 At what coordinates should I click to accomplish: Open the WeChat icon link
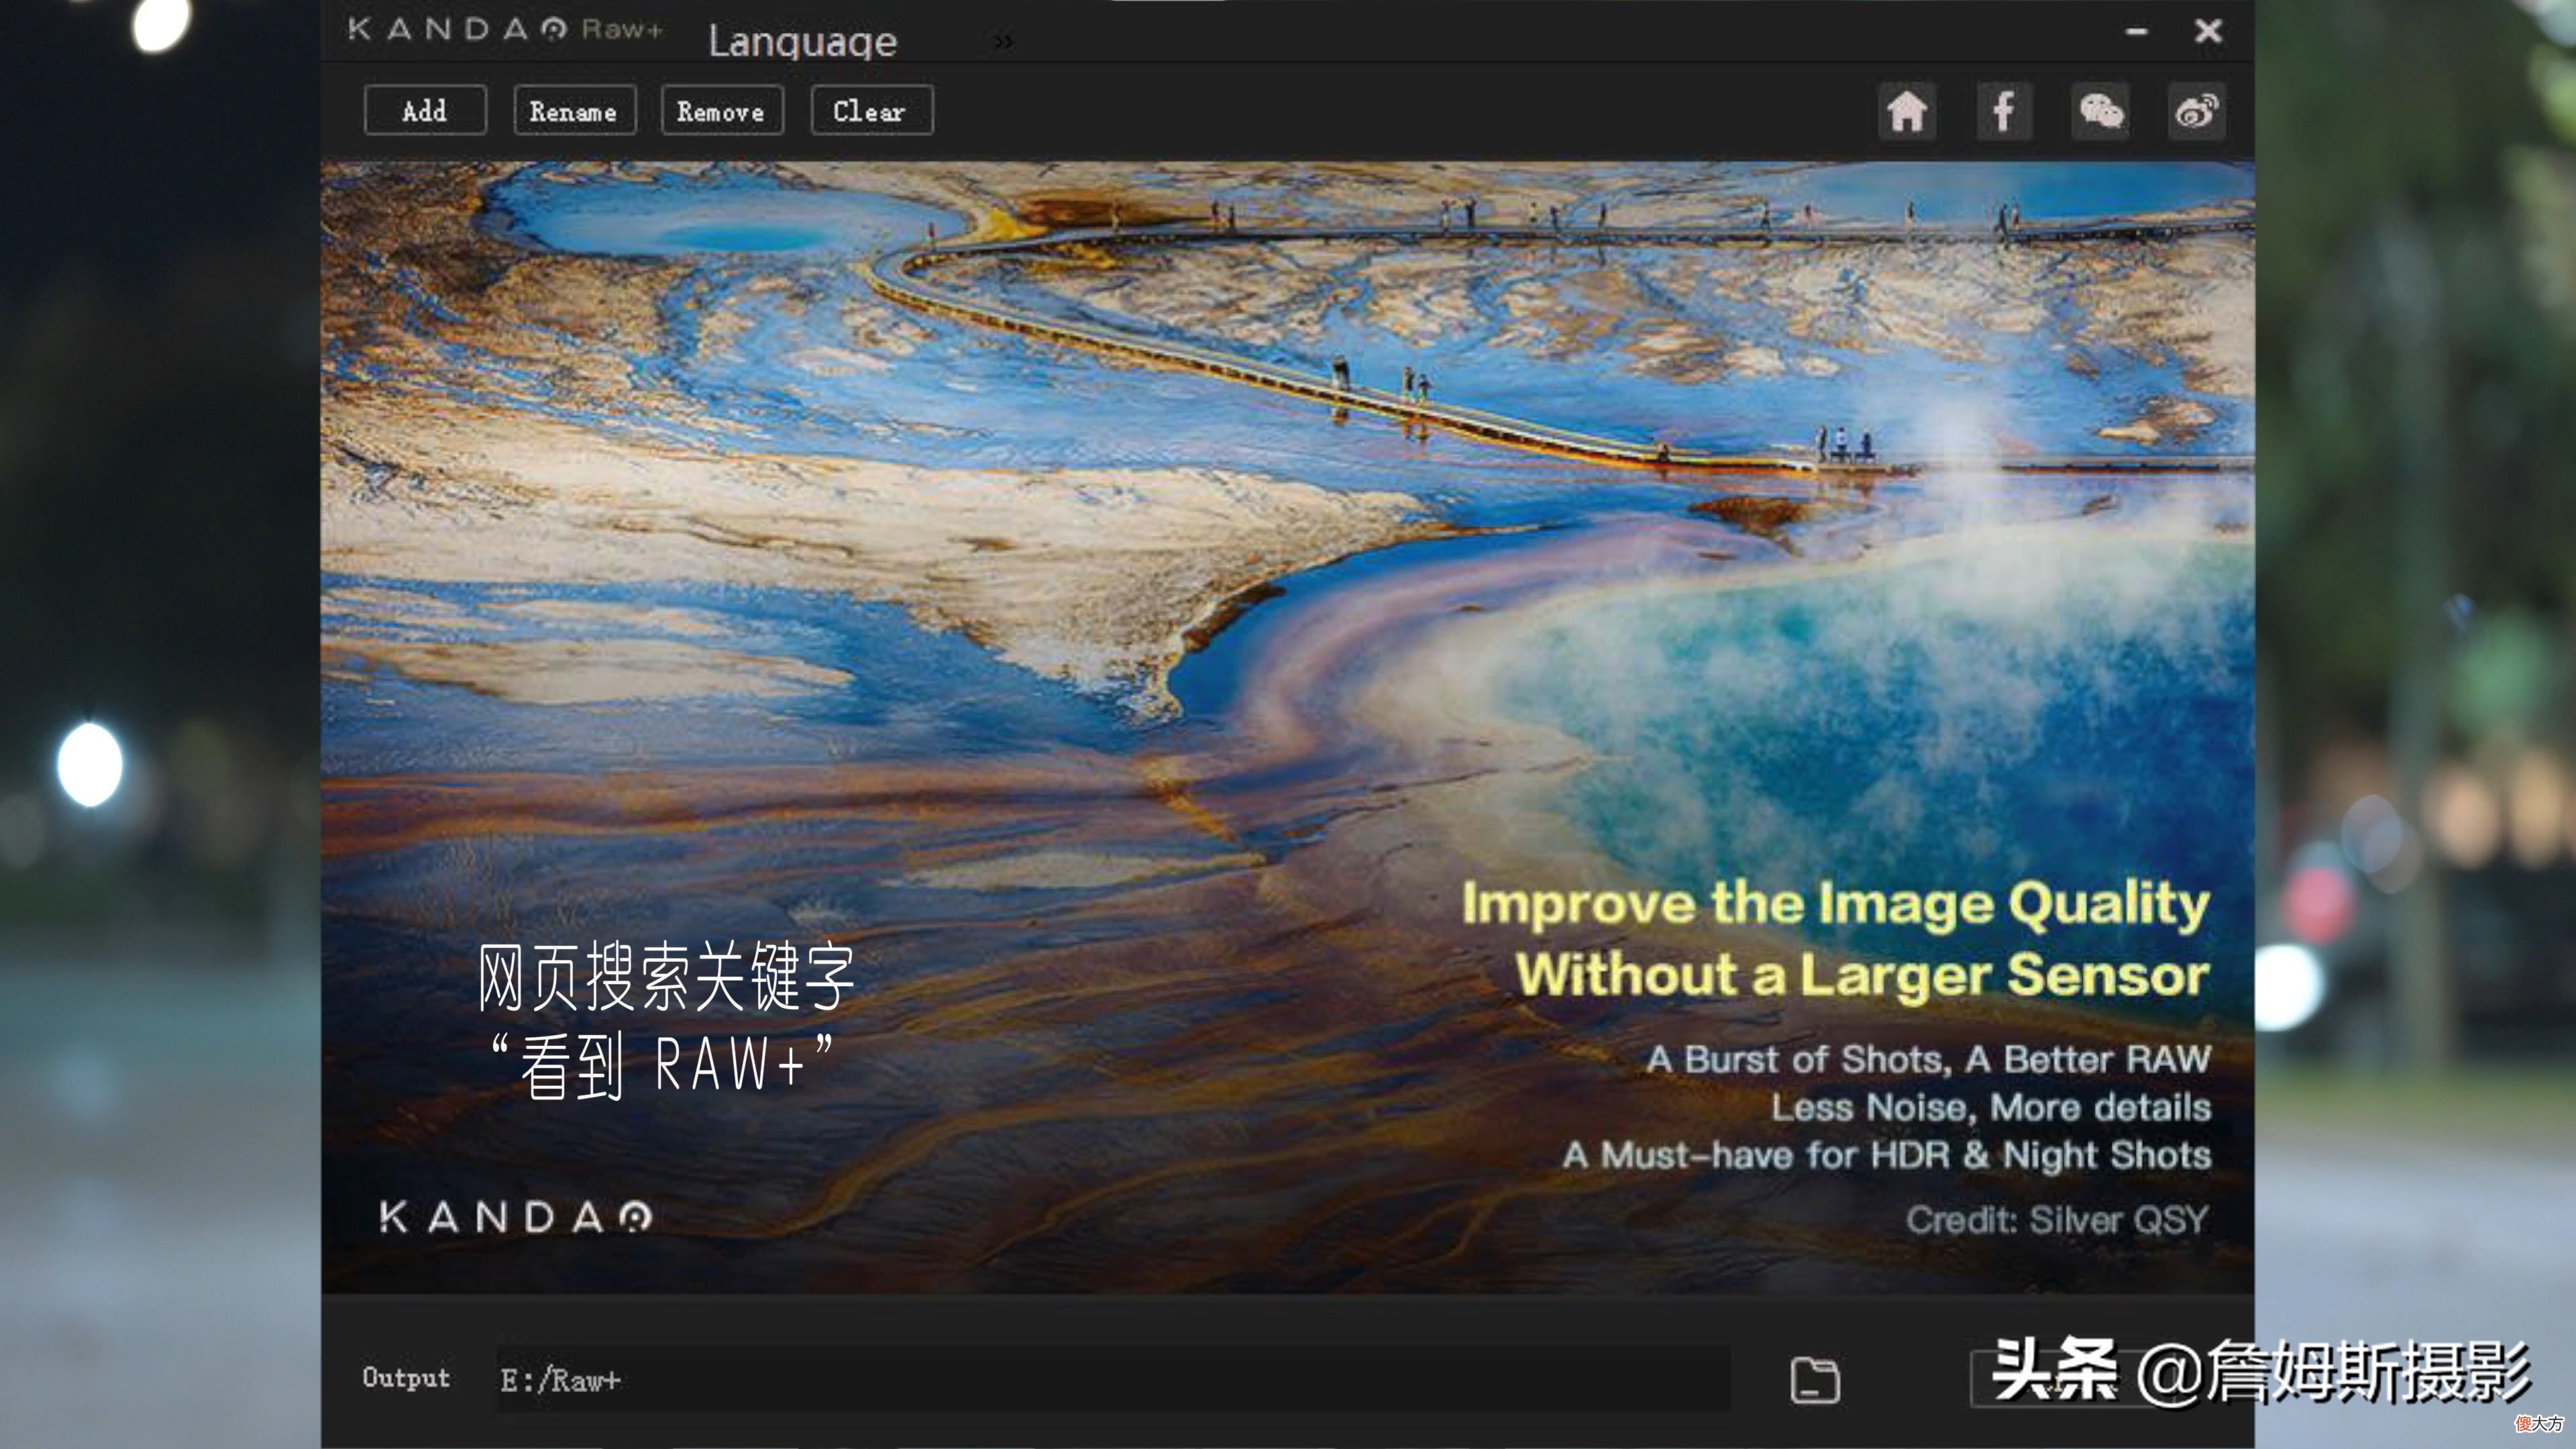tap(2100, 111)
